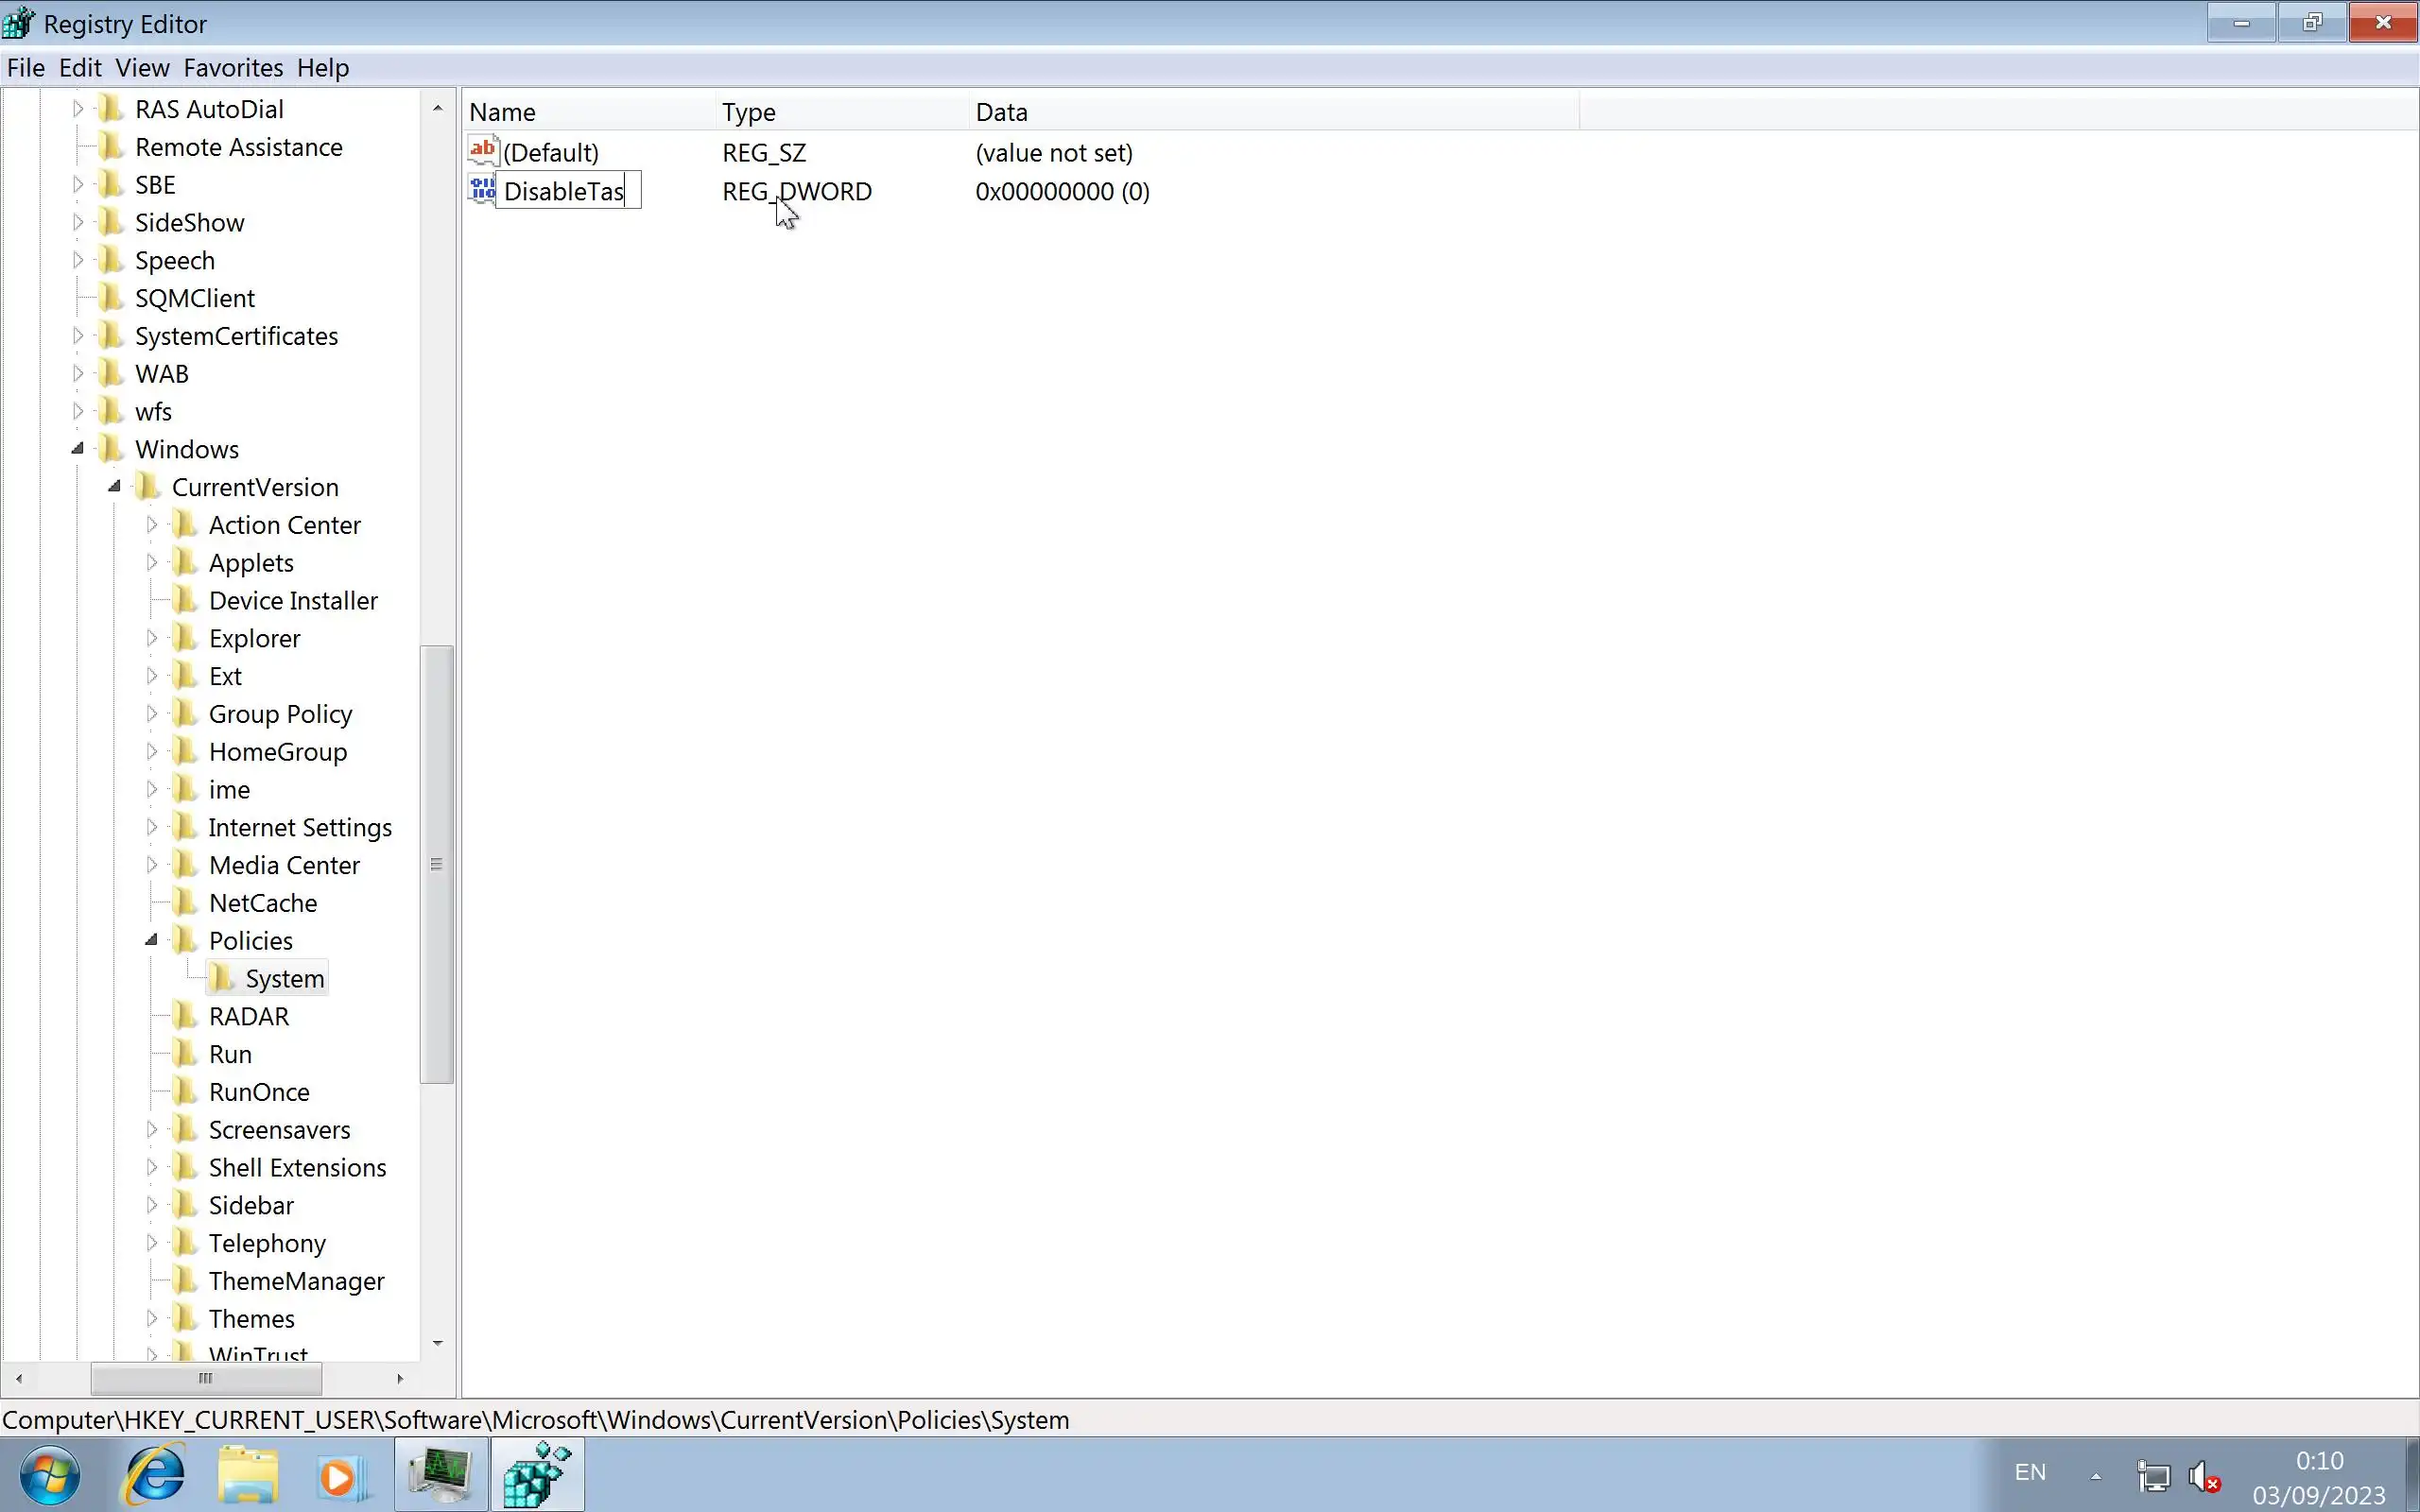Click the tree pane's vertical scrollbar thumb

click(x=436, y=864)
